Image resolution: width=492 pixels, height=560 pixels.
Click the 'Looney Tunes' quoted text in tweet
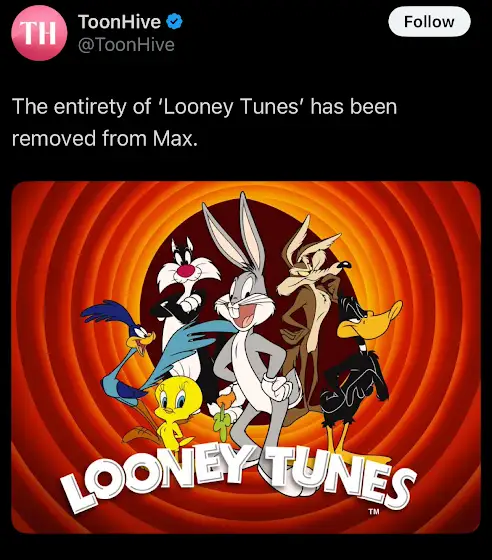[x=230, y=107]
